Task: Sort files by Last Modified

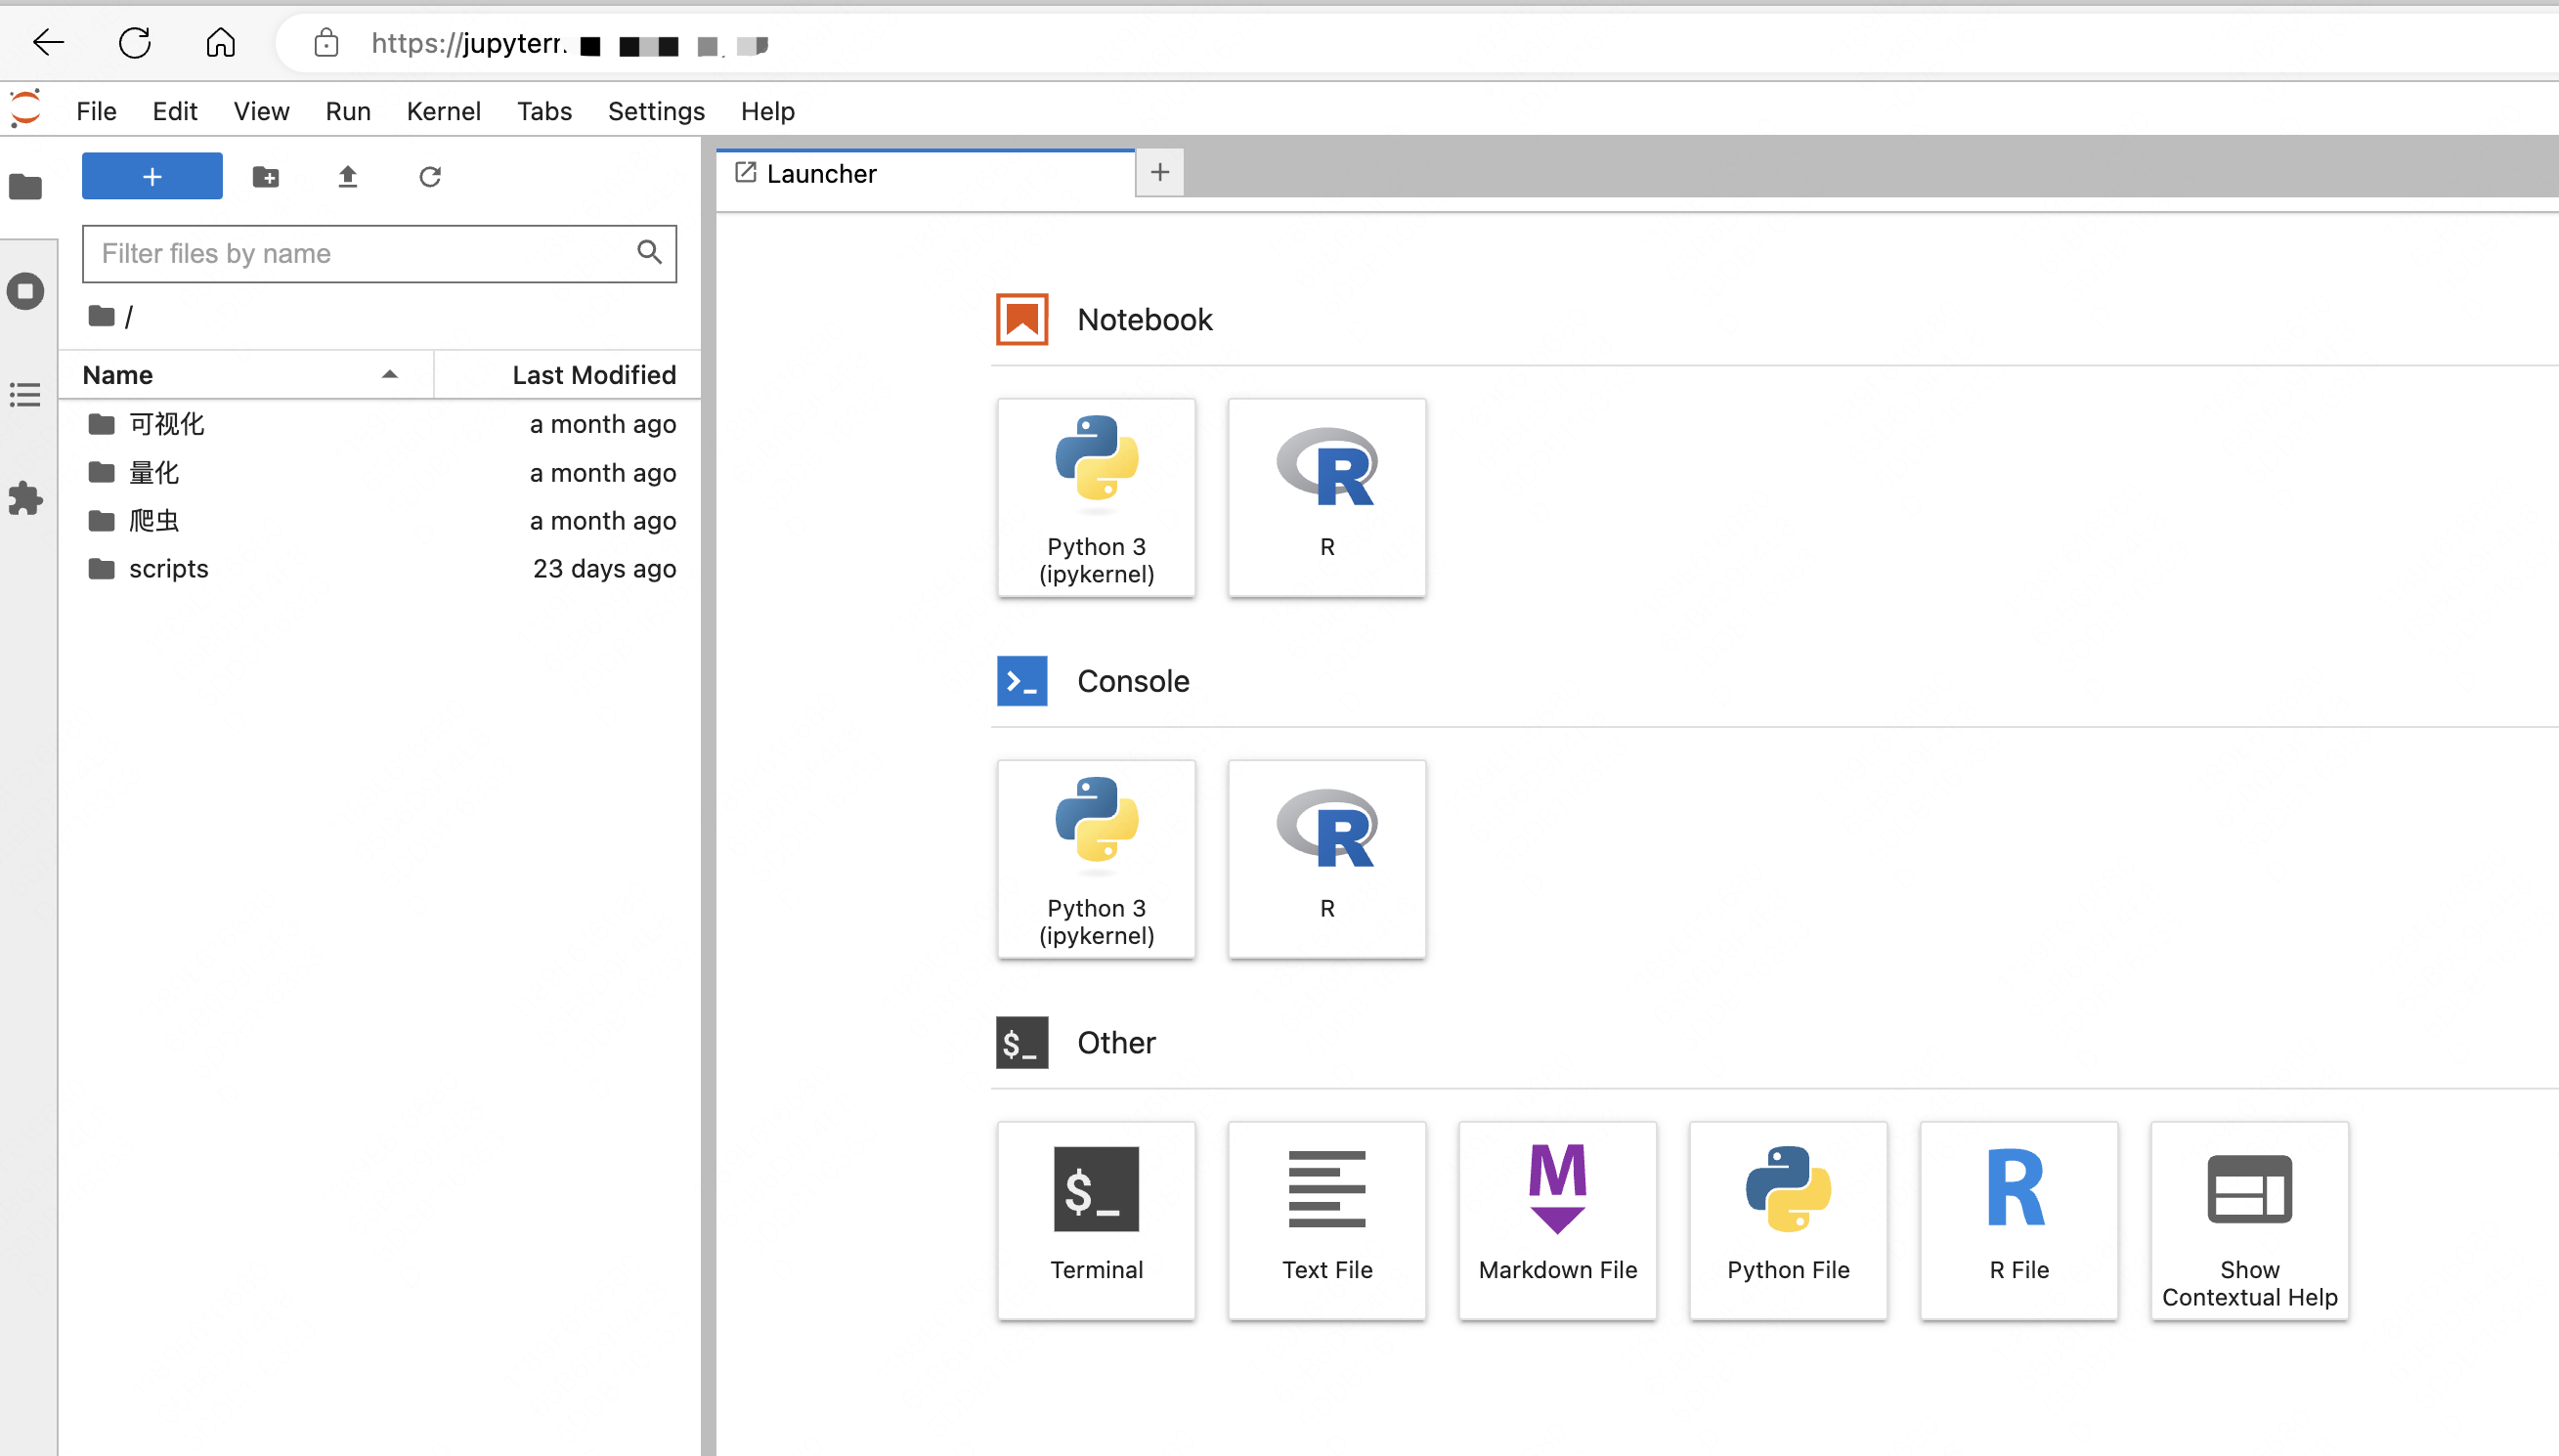Action: point(592,375)
